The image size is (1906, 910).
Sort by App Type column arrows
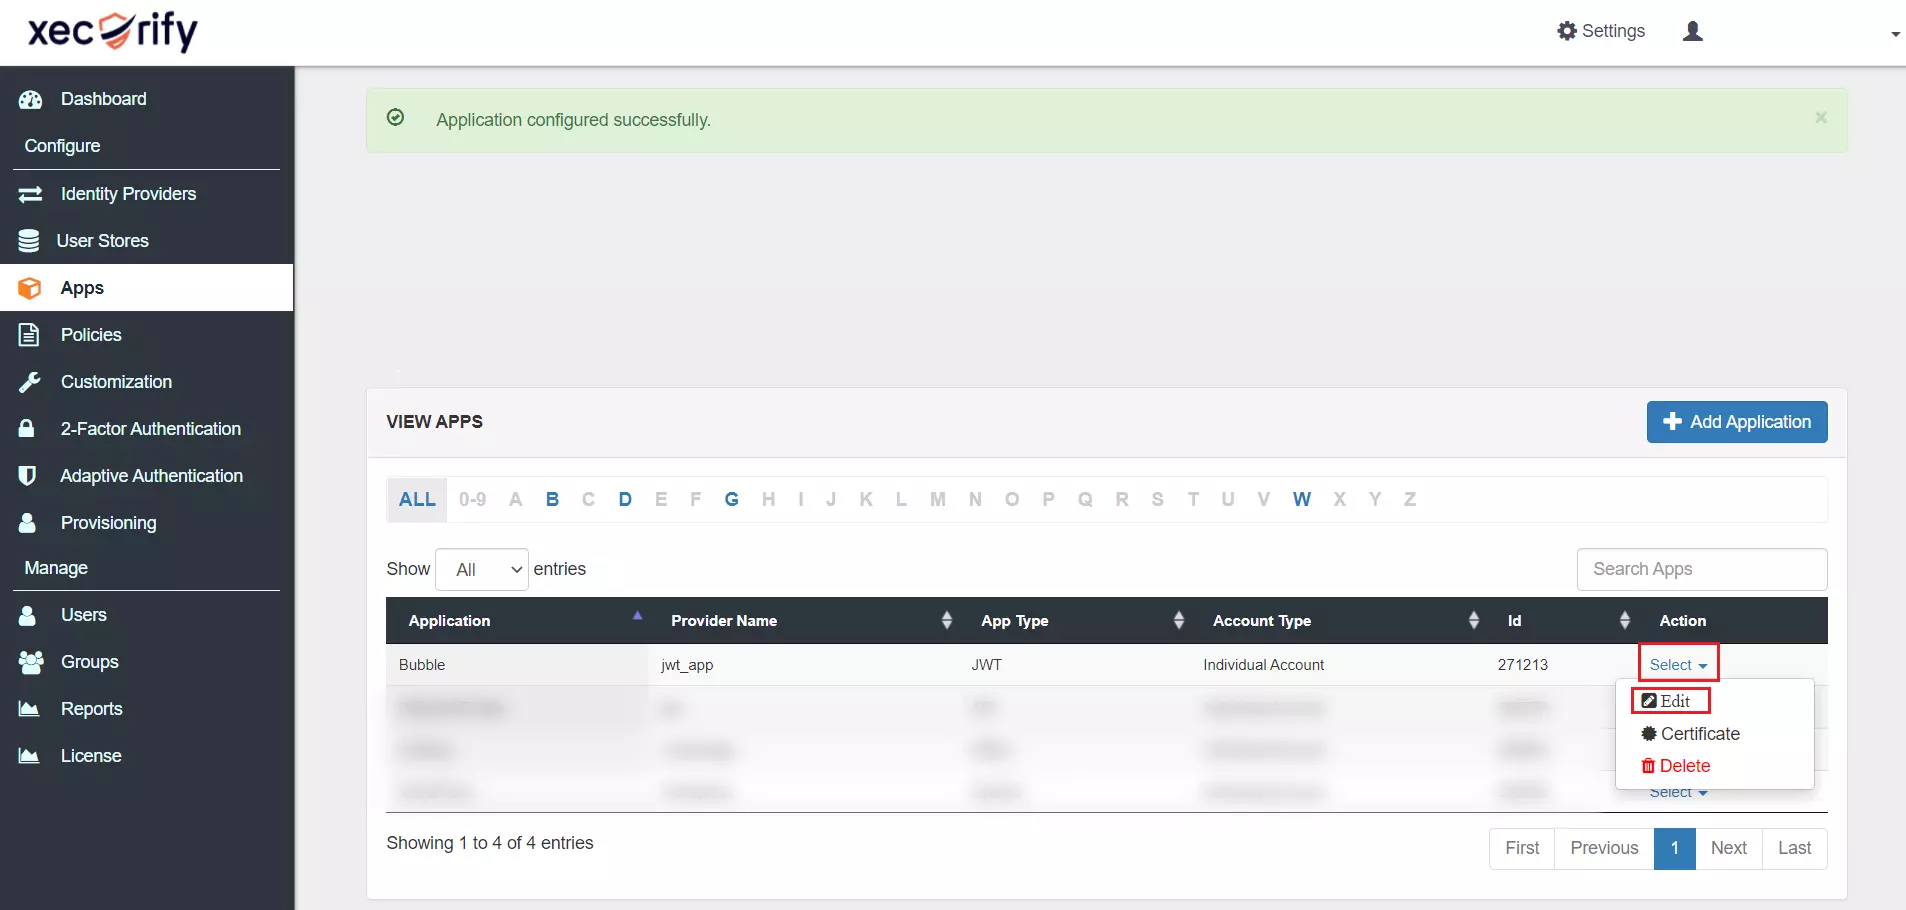(1179, 620)
